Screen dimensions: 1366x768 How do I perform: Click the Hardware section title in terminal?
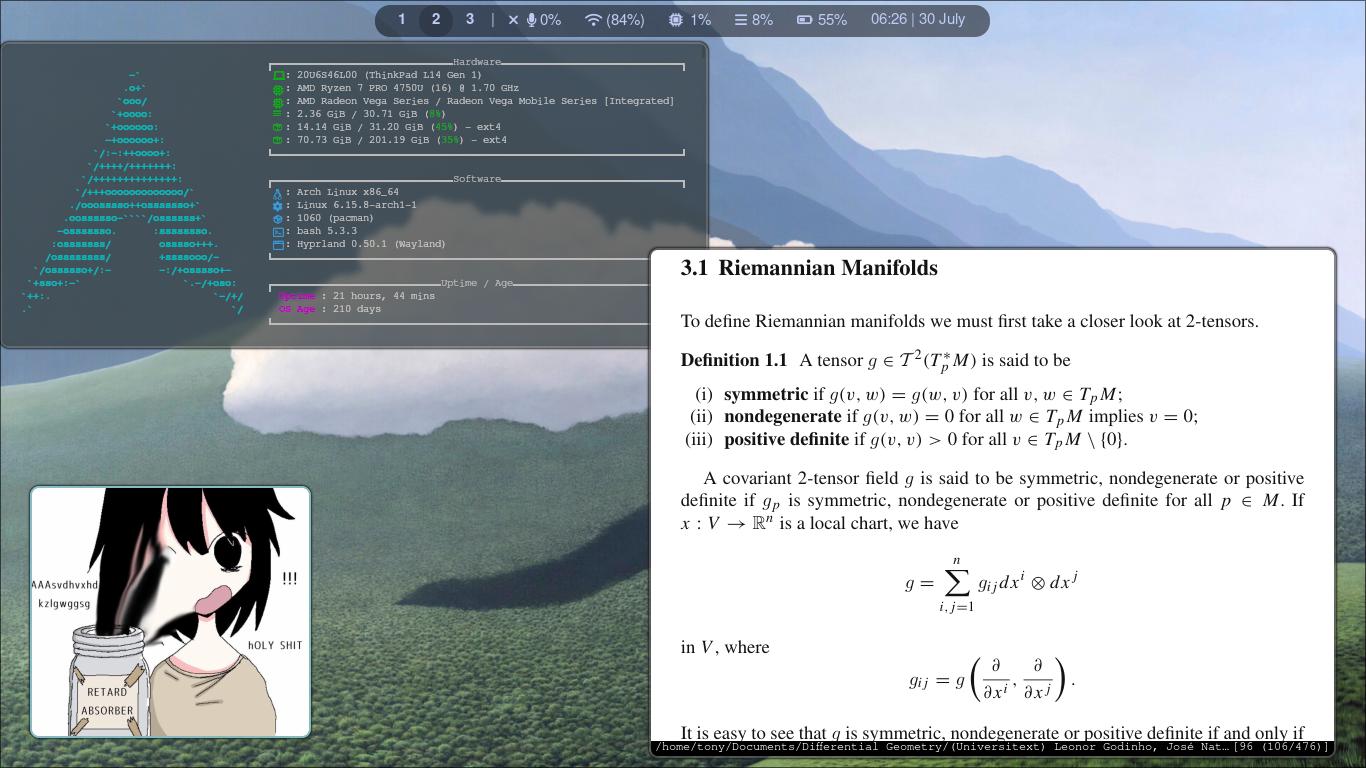pos(477,62)
